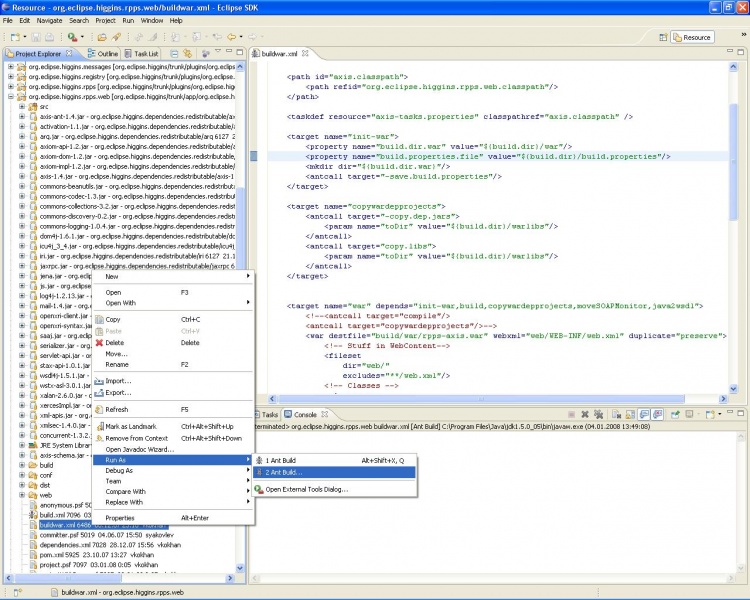Close the buildwar.xml editor tab
This screenshot has width=750, height=600.
pos(305,54)
